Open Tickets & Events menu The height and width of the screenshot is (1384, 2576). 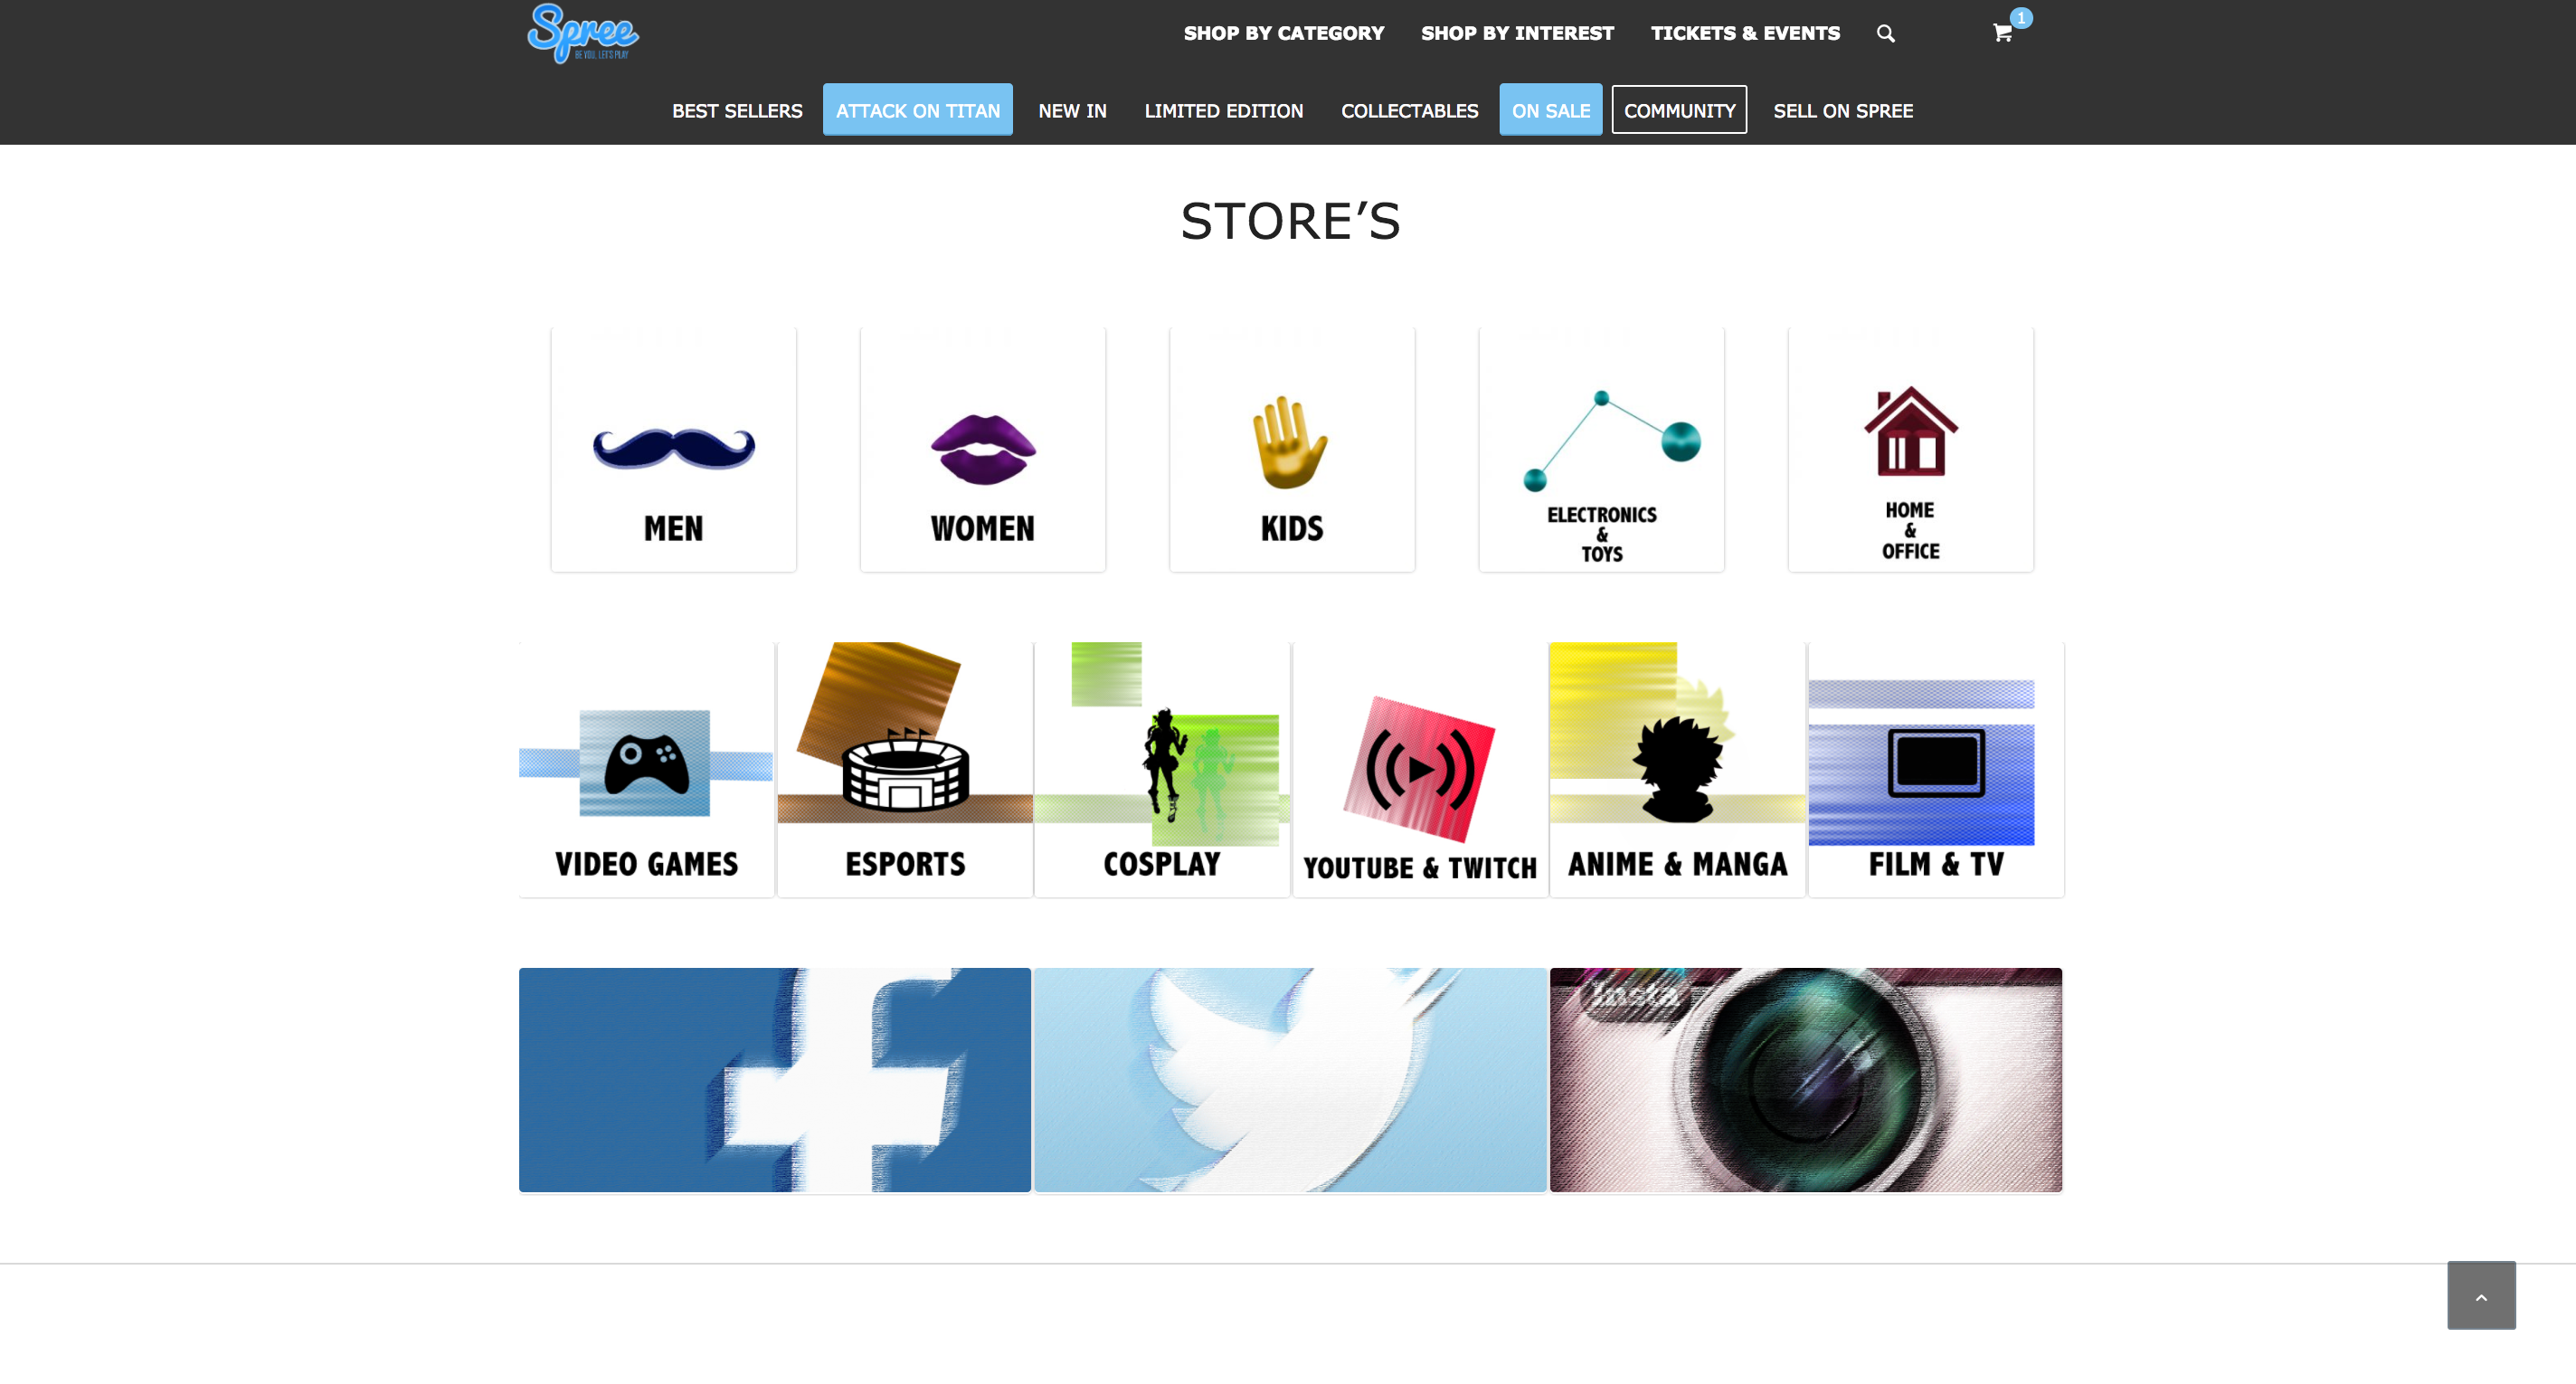(1745, 34)
